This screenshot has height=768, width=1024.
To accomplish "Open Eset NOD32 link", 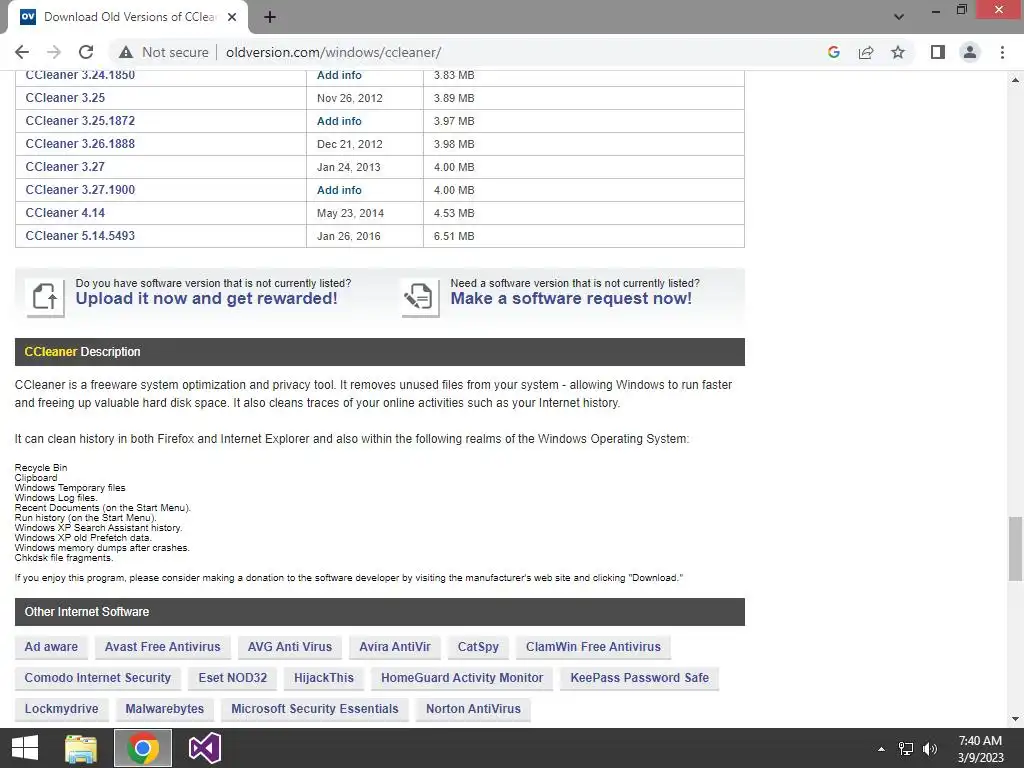I will pyautogui.click(x=232, y=678).
